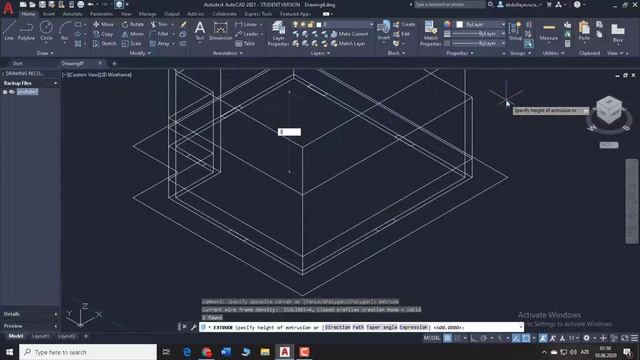The height and width of the screenshot is (360, 640).
Task: Click the object color swatch in Properties
Action: (x=459, y=24)
